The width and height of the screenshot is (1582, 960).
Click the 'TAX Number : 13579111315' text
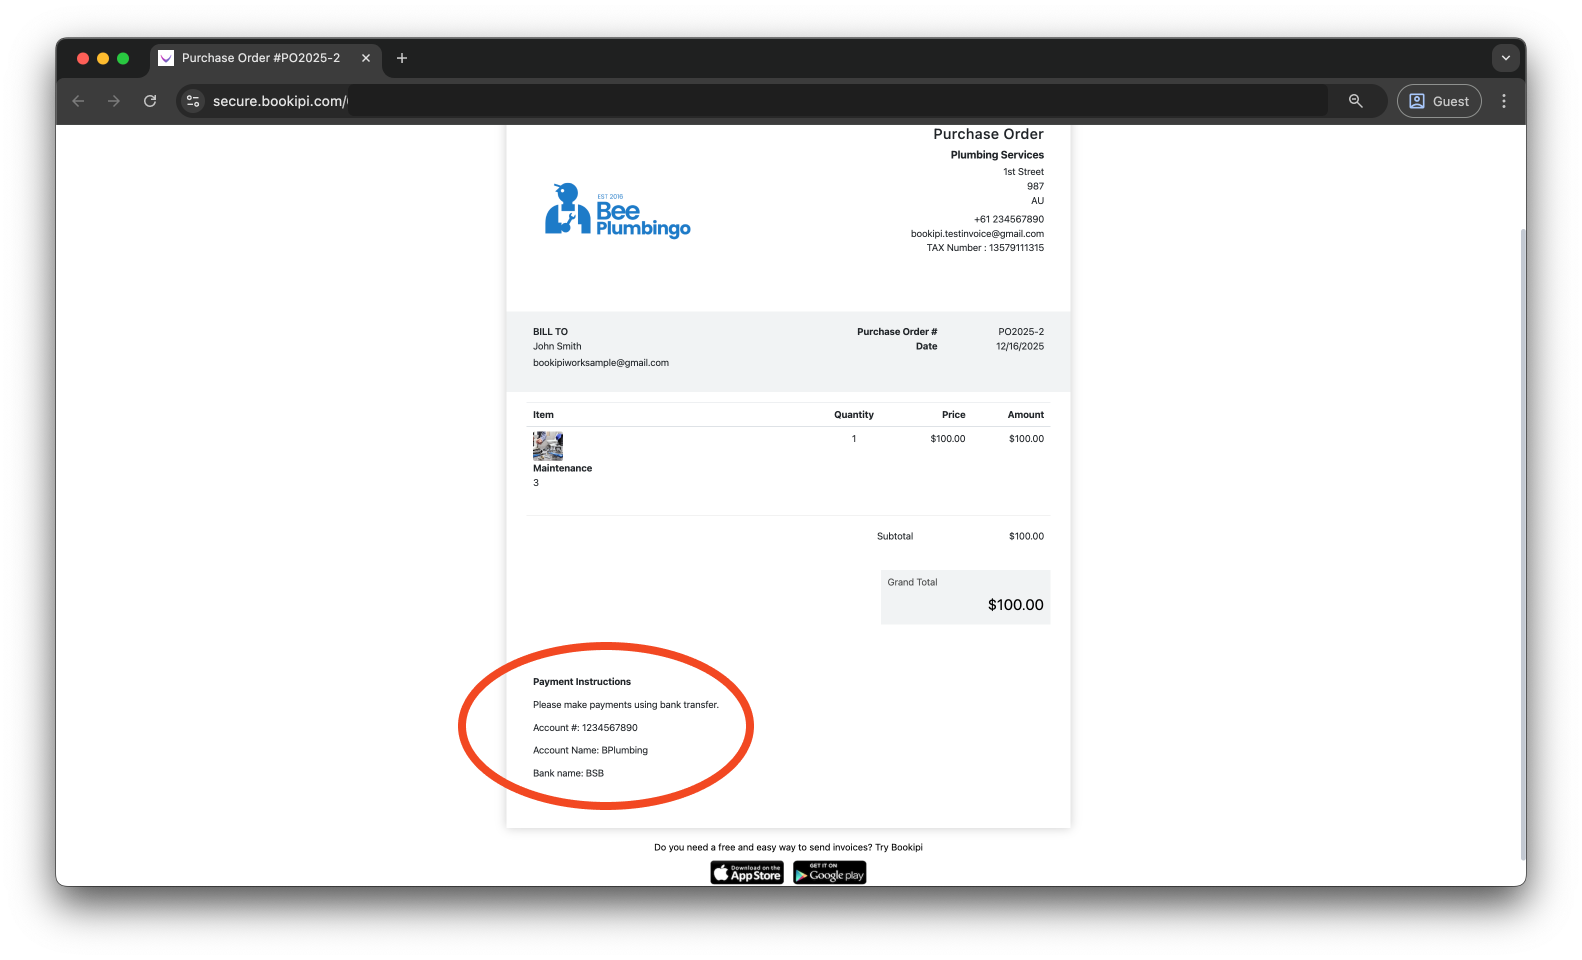985,248
